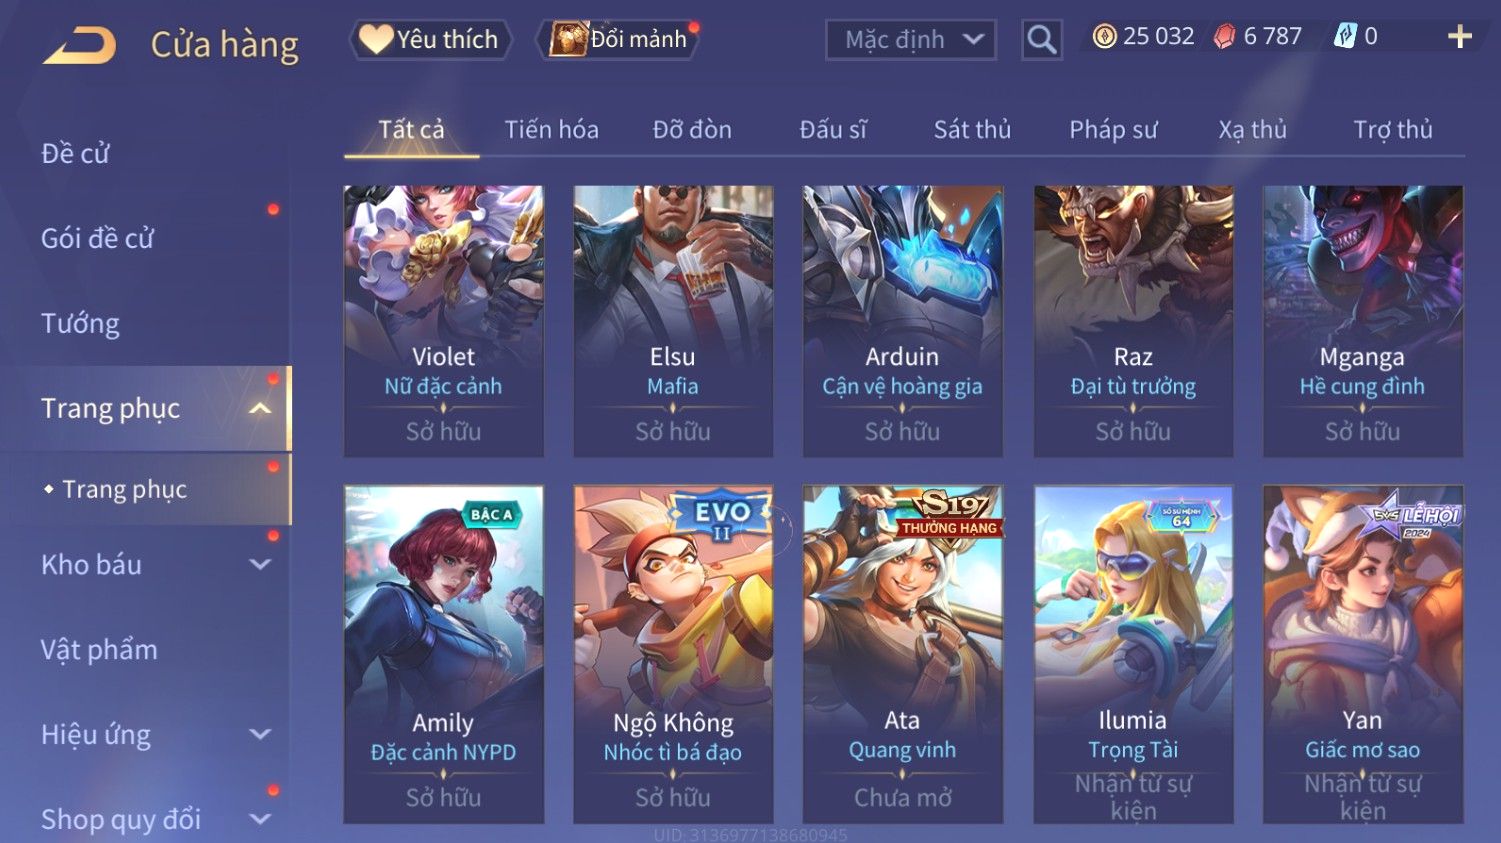Select the Pháp sư tab
This screenshot has height=843, width=1501.
click(1113, 129)
